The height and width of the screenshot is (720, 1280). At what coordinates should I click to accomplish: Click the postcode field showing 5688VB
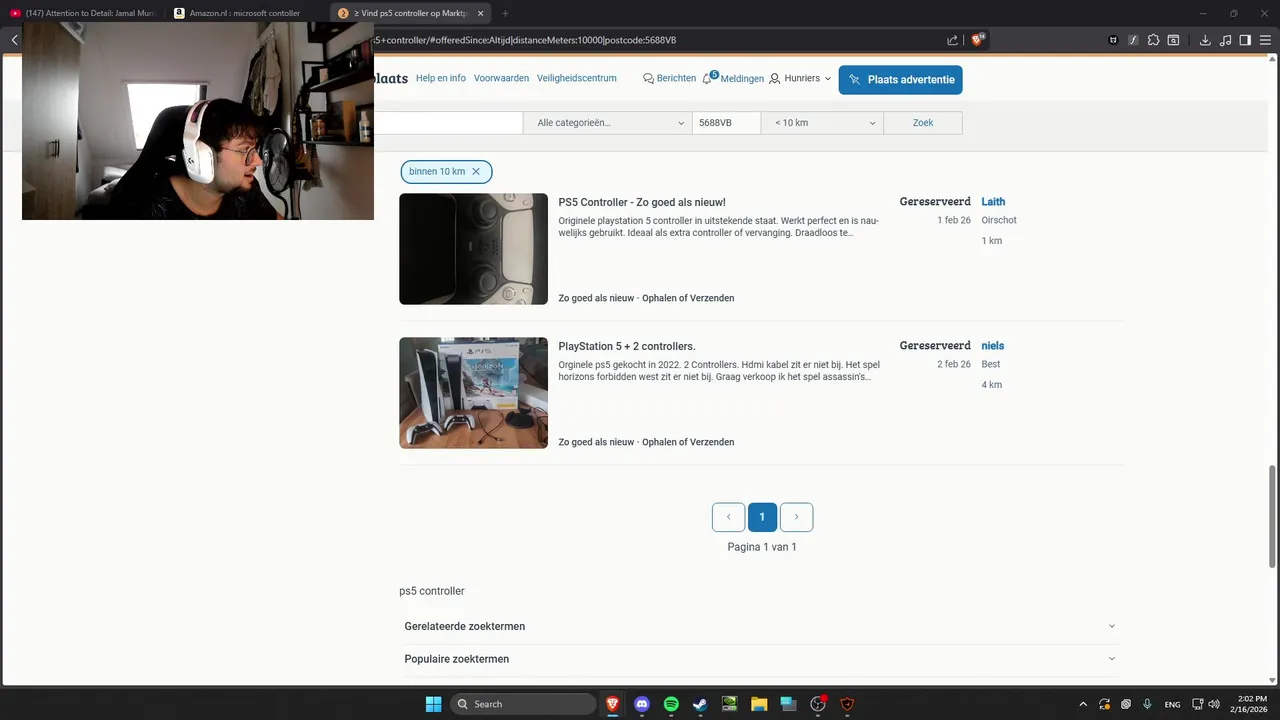[x=727, y=123]
